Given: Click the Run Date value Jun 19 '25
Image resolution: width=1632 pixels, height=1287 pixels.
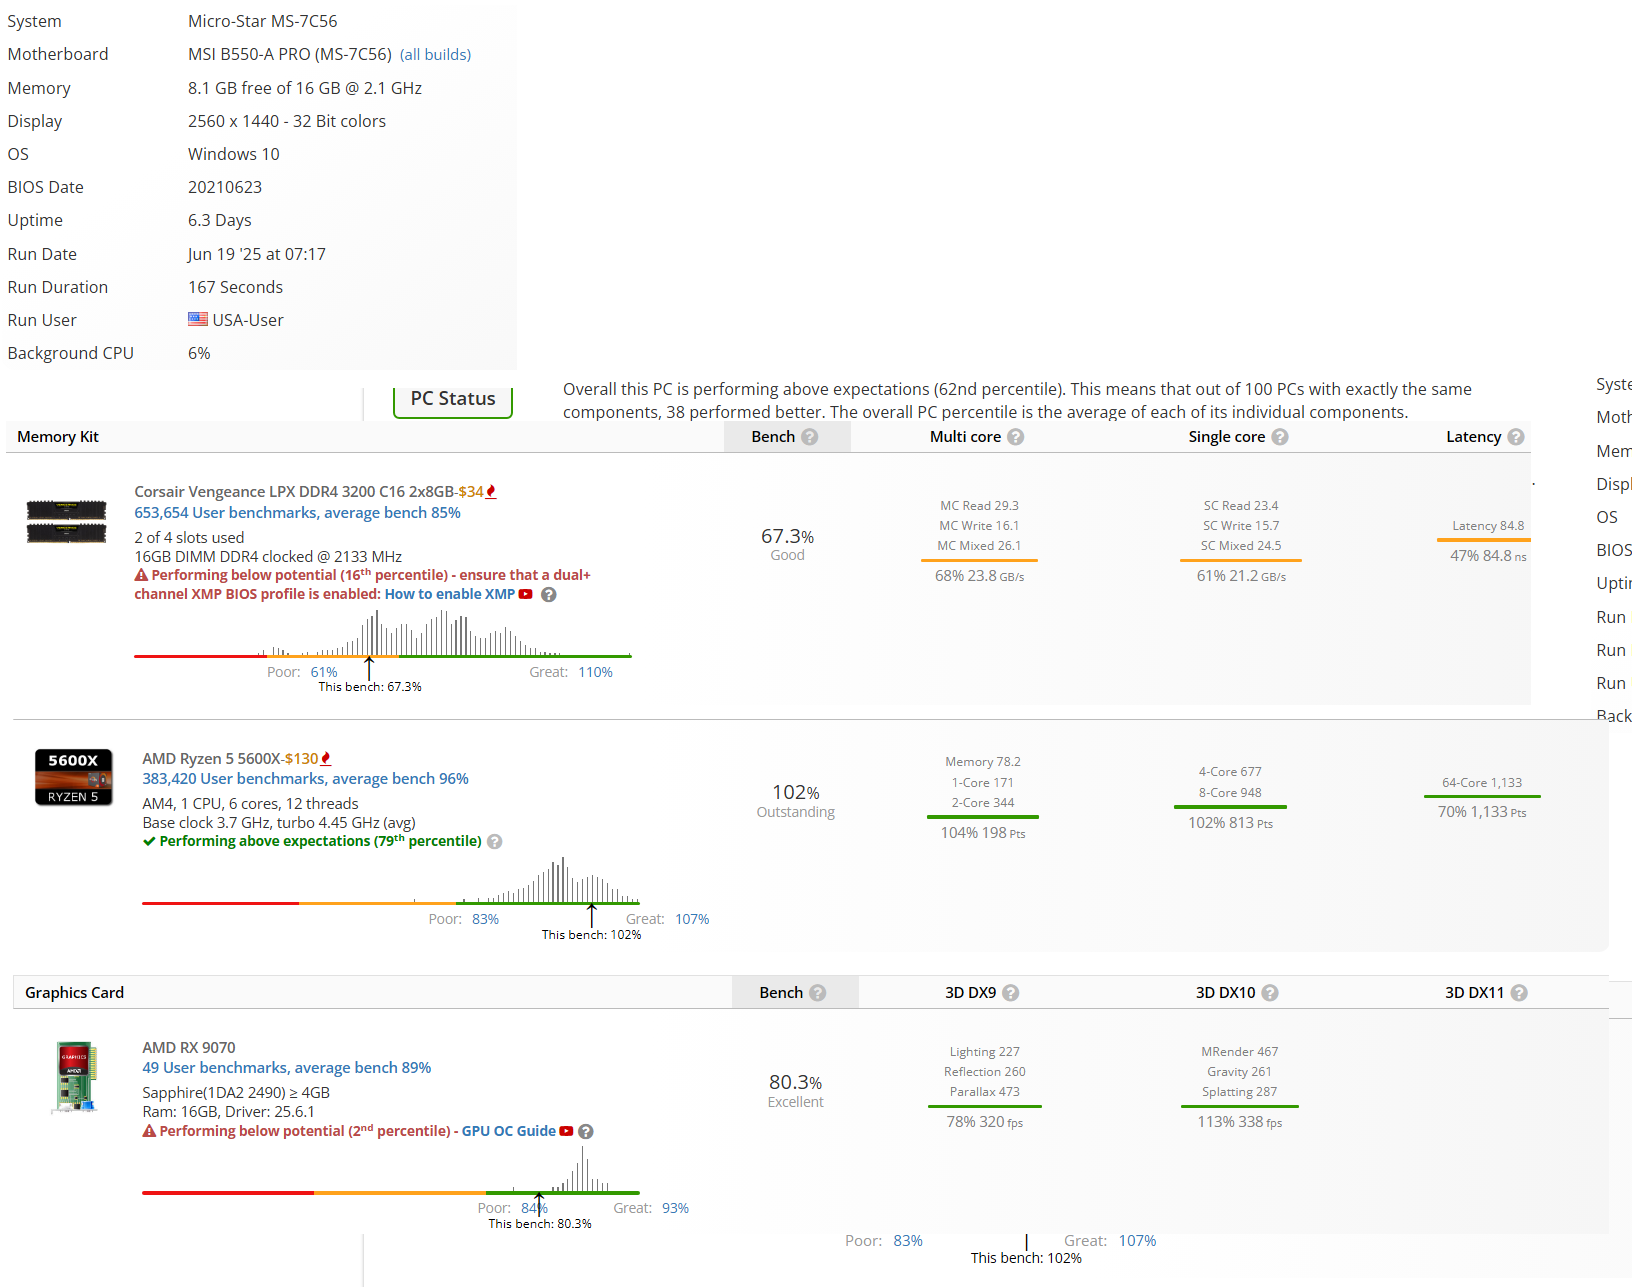Looking at the screenshot, I should point(257,254).
